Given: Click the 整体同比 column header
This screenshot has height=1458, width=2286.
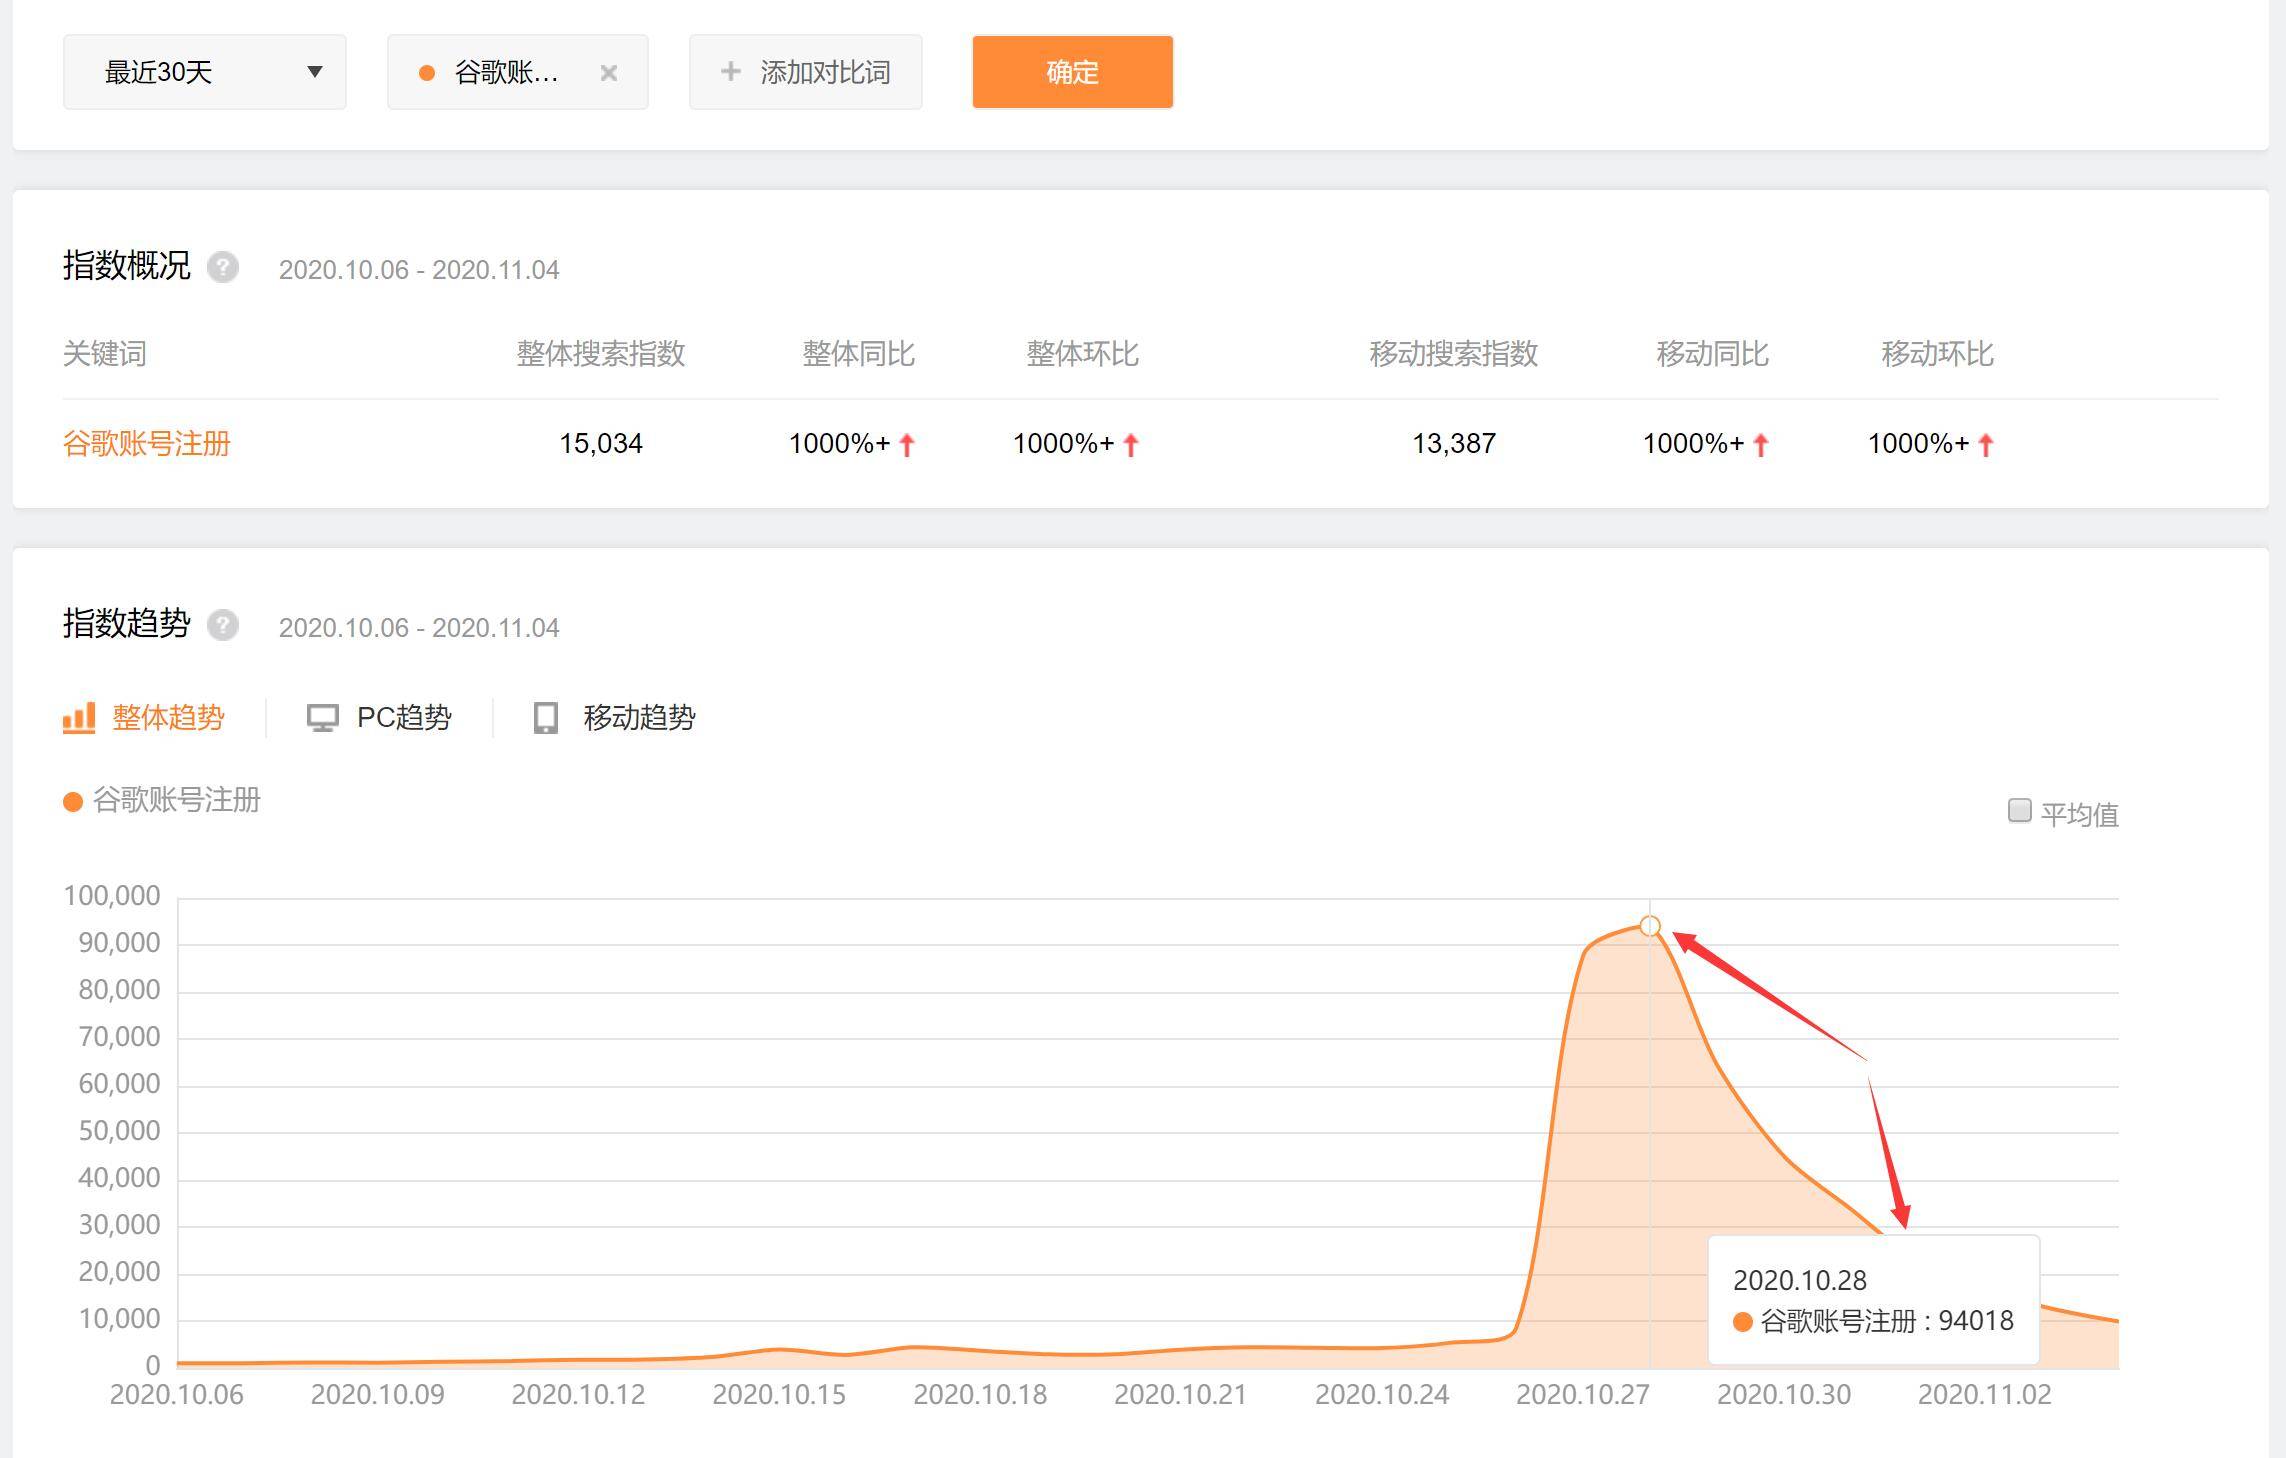Looking at the screenshot, I should coord(859,354).
